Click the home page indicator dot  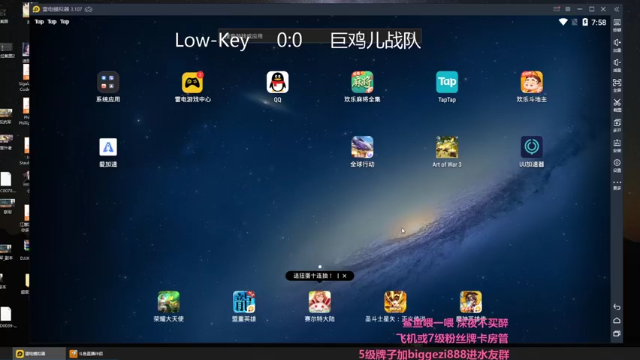point(320,267)
